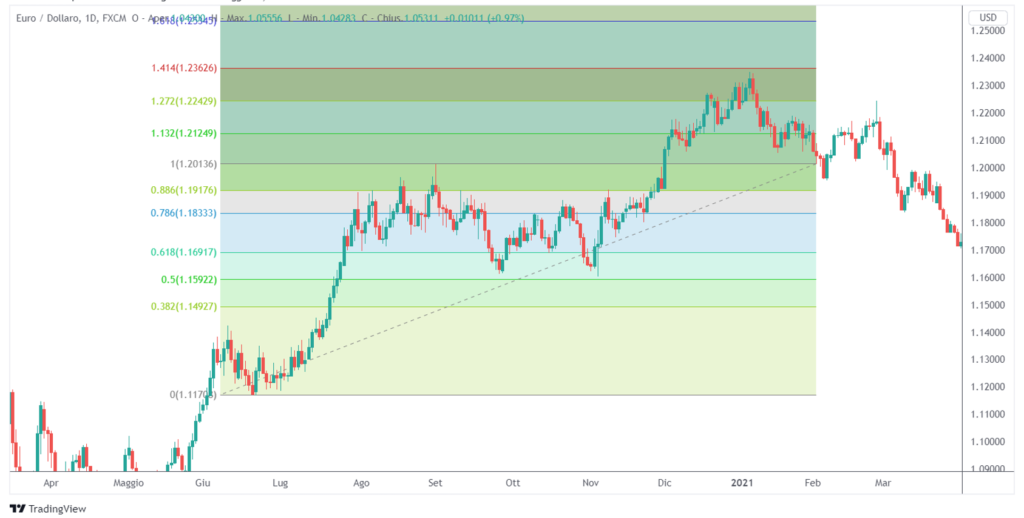Click the Mar month label on time axis
The width and height of the screenshot is (1024, 518).
coord(884,483)
